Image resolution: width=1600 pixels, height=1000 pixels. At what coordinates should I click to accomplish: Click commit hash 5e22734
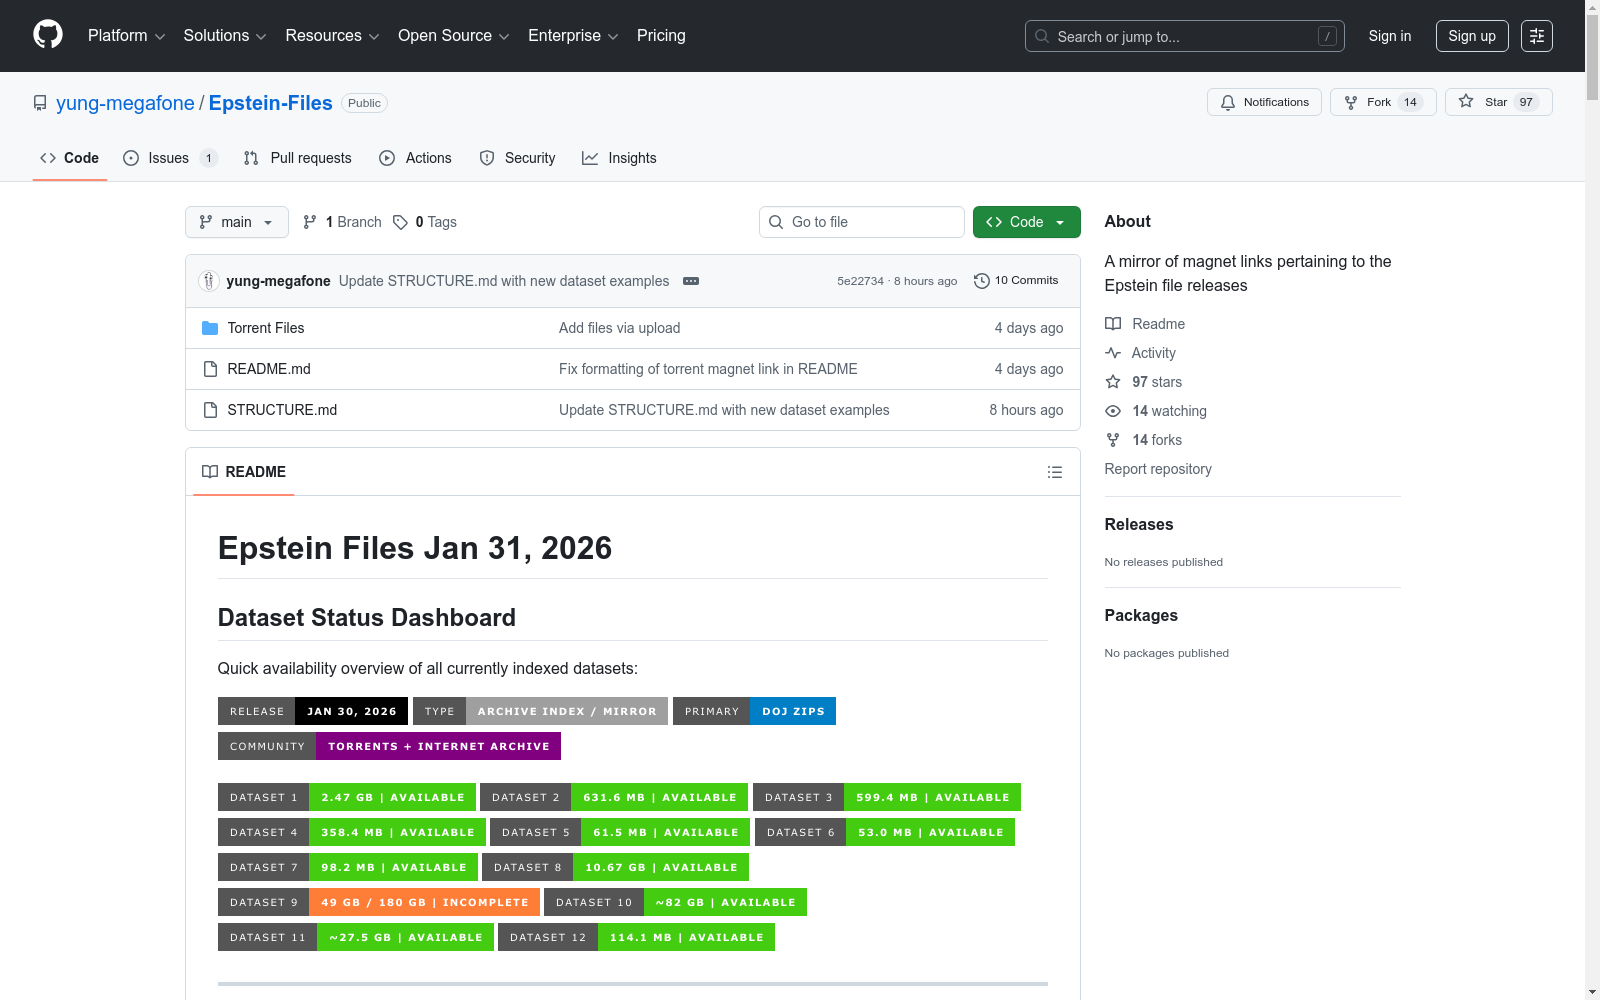[860, 281]
